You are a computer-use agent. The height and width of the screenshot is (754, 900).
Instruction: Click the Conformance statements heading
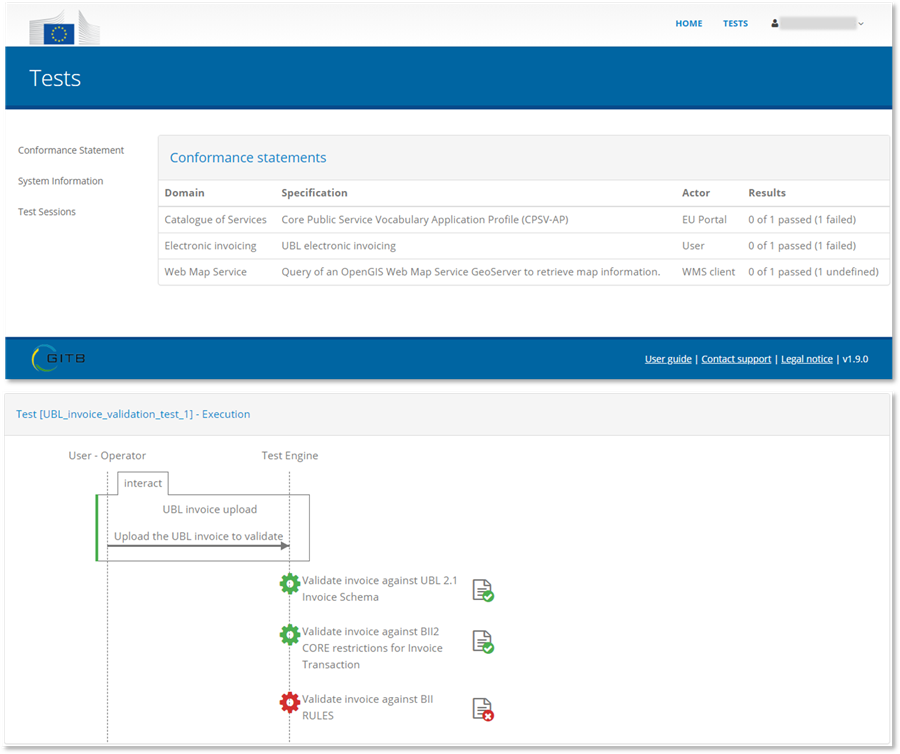[248, 158]
